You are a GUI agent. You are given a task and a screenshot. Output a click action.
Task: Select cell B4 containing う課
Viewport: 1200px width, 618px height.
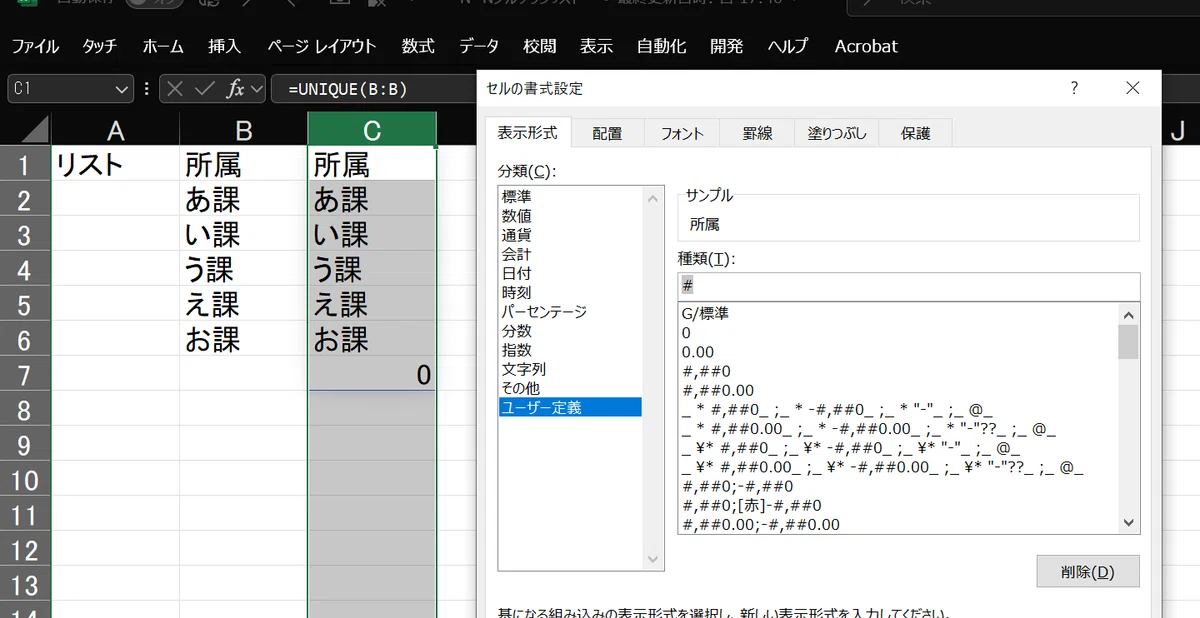click(x=244, y=269)
